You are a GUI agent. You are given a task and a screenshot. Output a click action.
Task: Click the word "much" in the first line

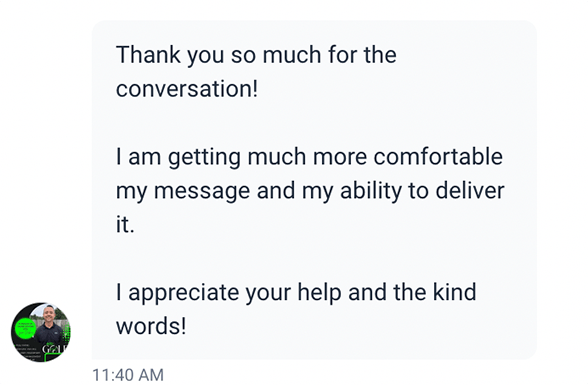[x=292, y=55]
